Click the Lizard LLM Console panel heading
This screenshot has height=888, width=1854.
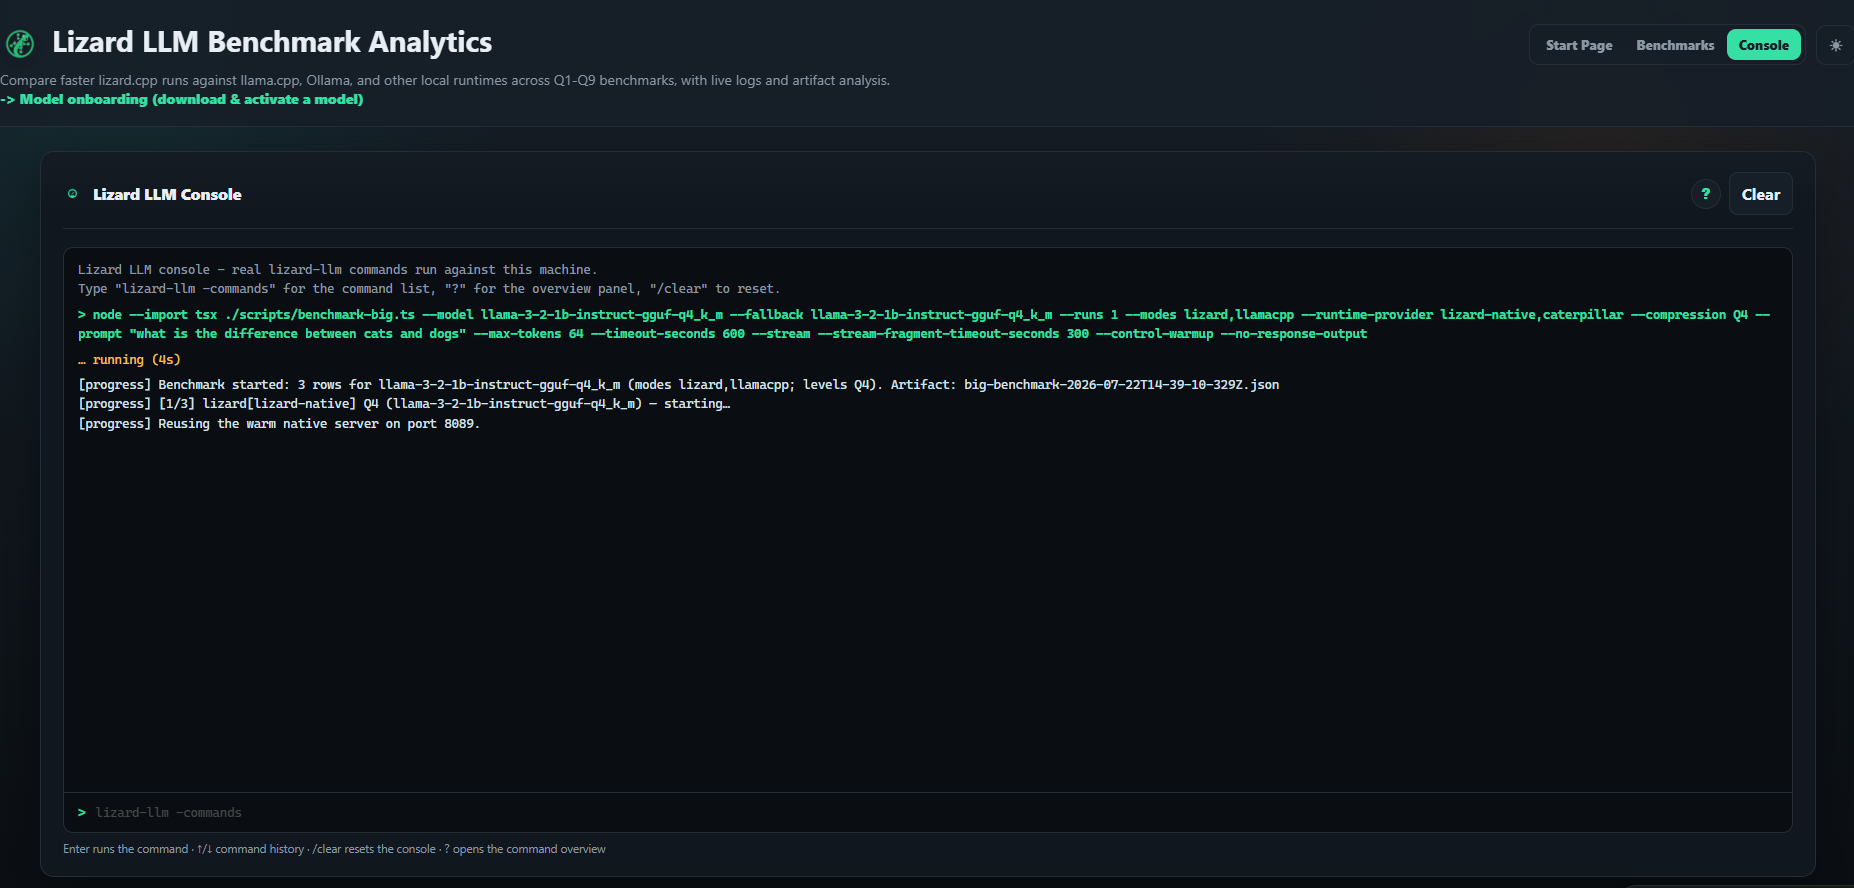[167, 194]
